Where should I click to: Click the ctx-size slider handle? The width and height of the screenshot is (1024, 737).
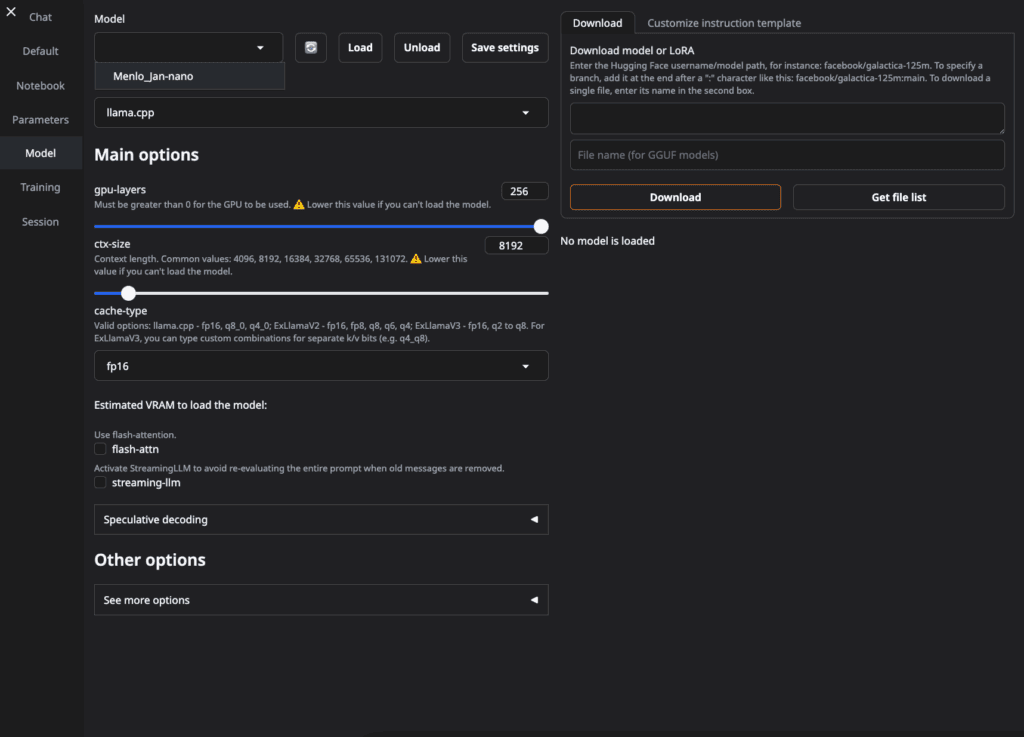[x=128, y=293]
